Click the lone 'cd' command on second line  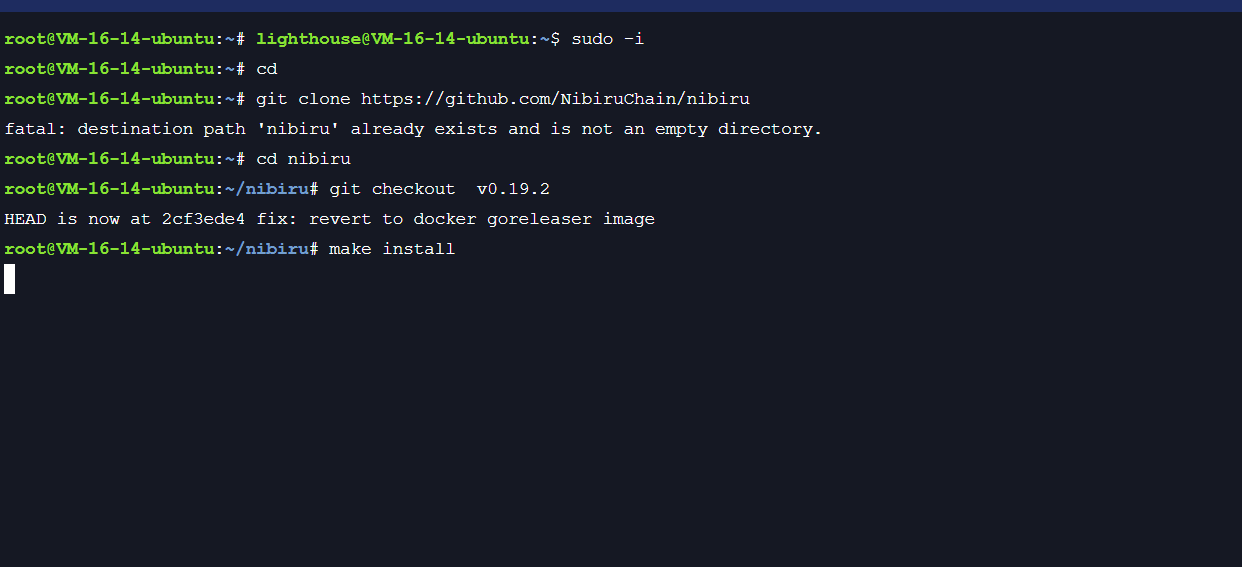click(266, 69)
